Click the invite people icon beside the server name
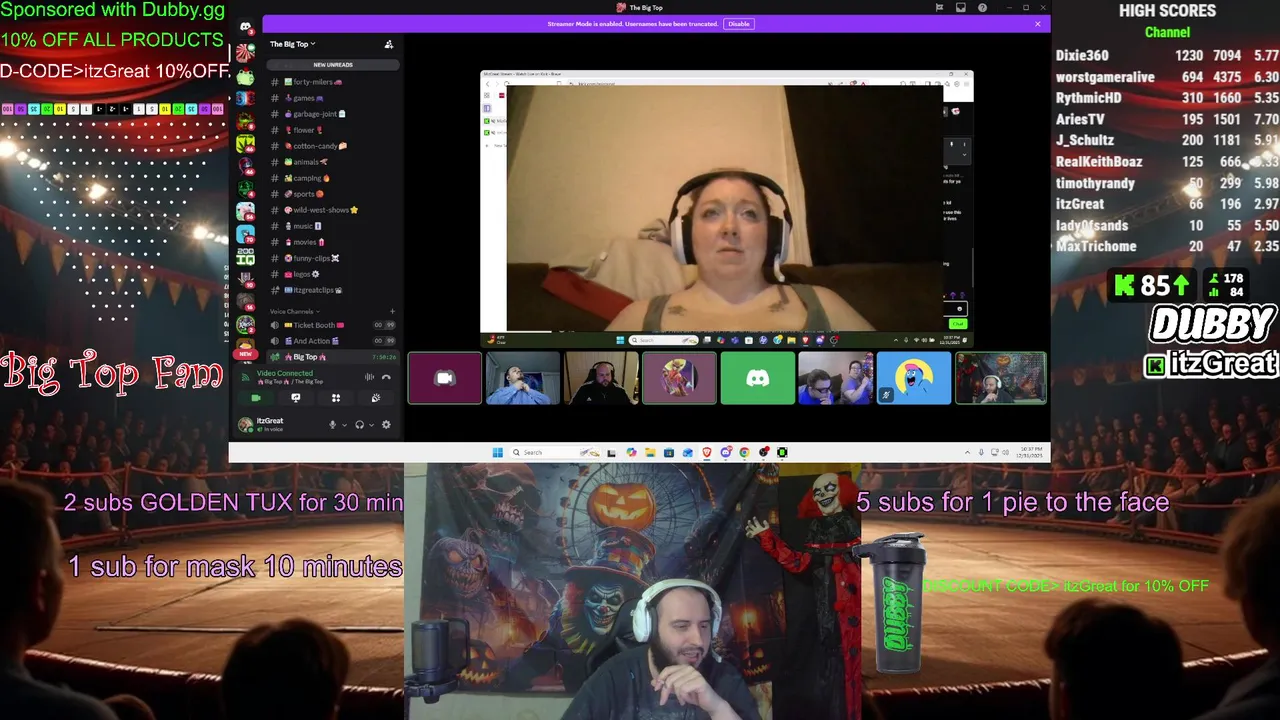1280x720 pixels. point(389,44)
